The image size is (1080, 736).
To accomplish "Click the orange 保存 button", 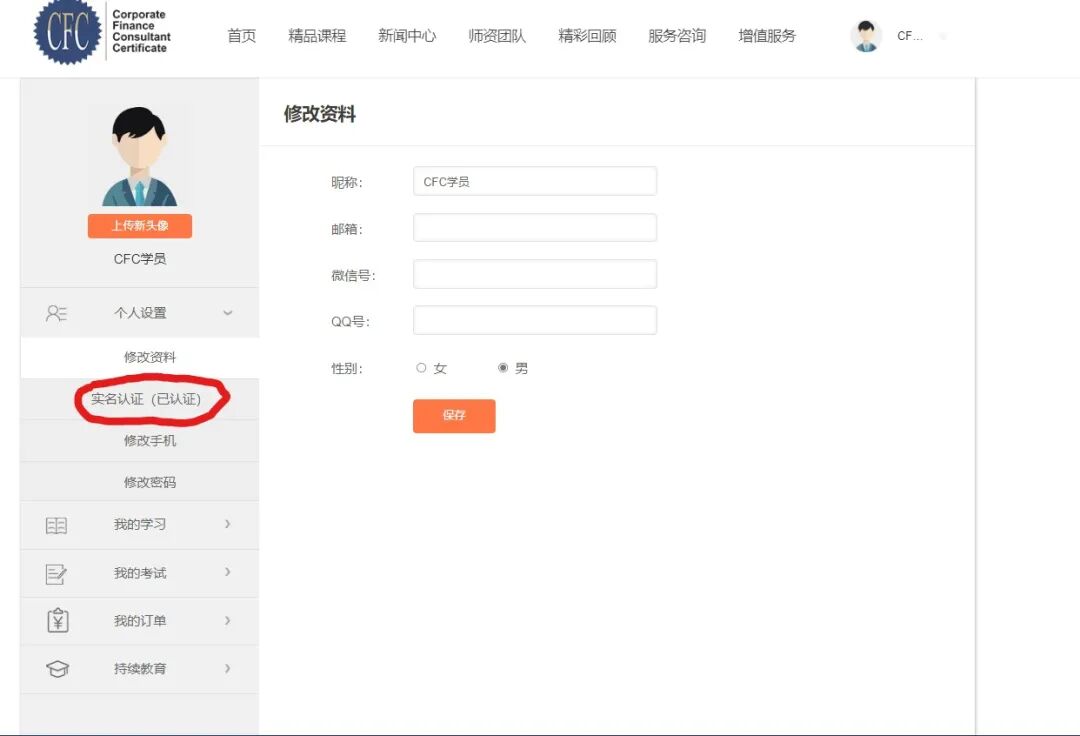I will click(454, 416).
